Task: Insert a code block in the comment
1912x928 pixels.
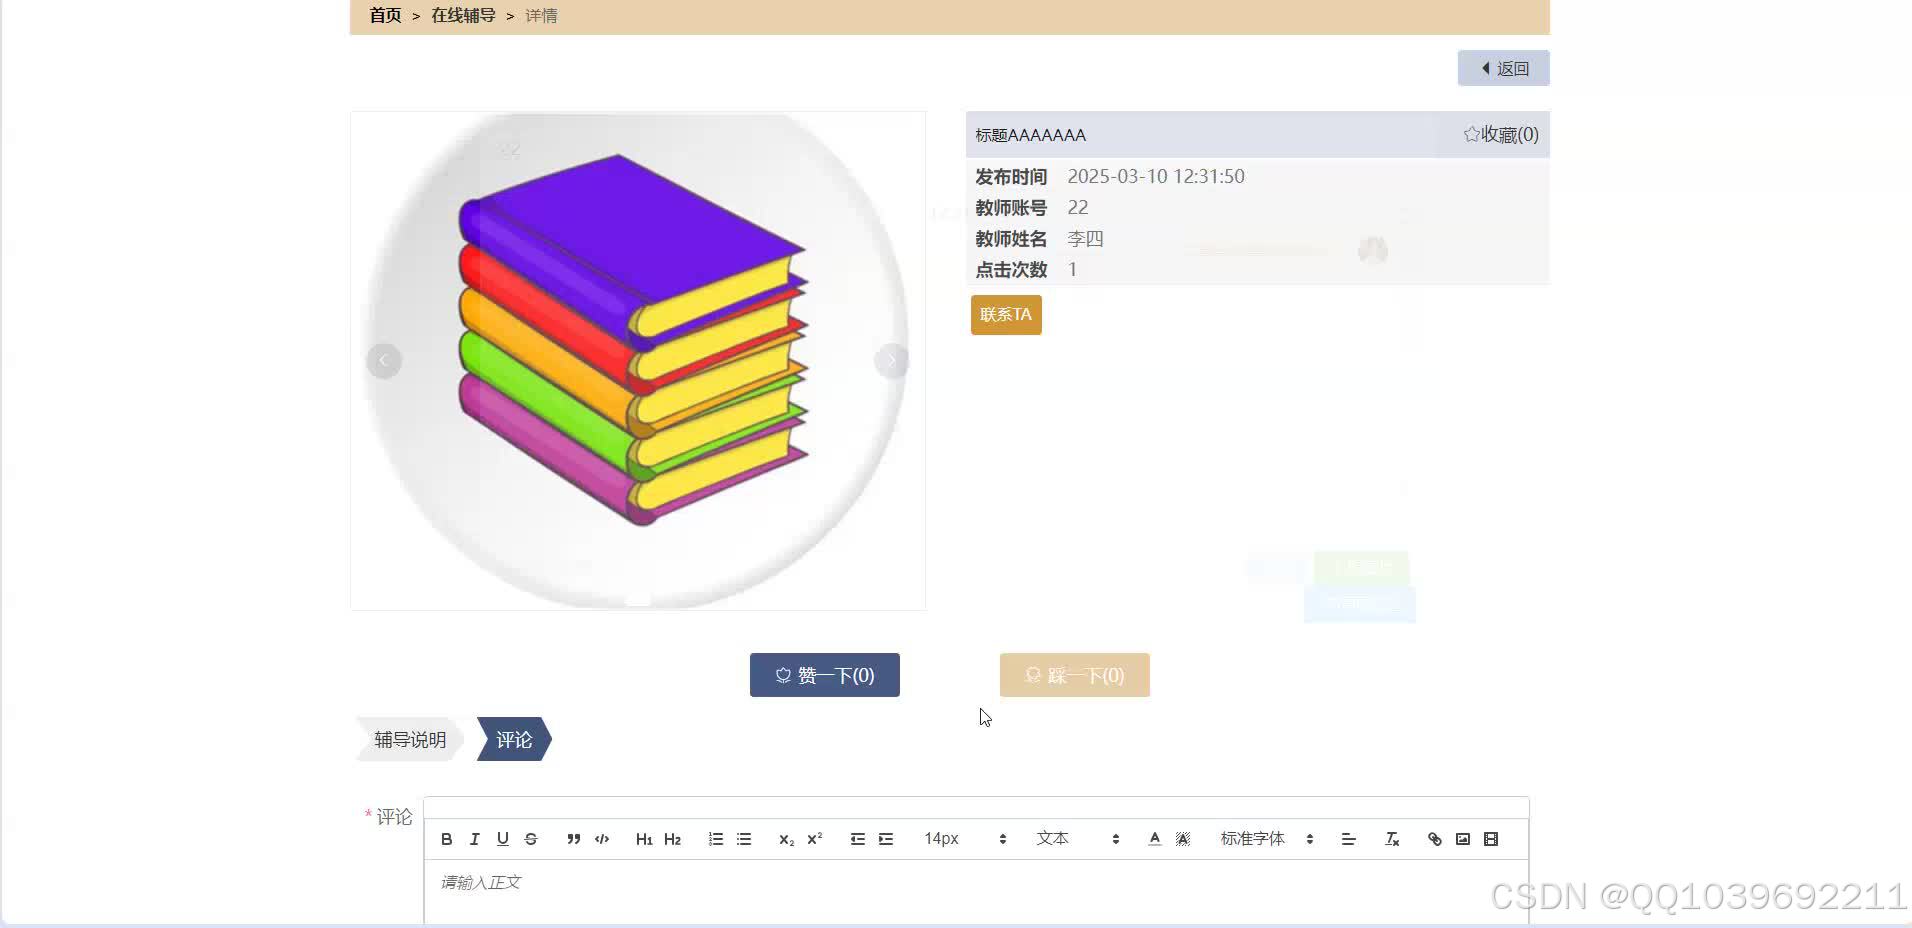Action: click(x=602, y=839)
